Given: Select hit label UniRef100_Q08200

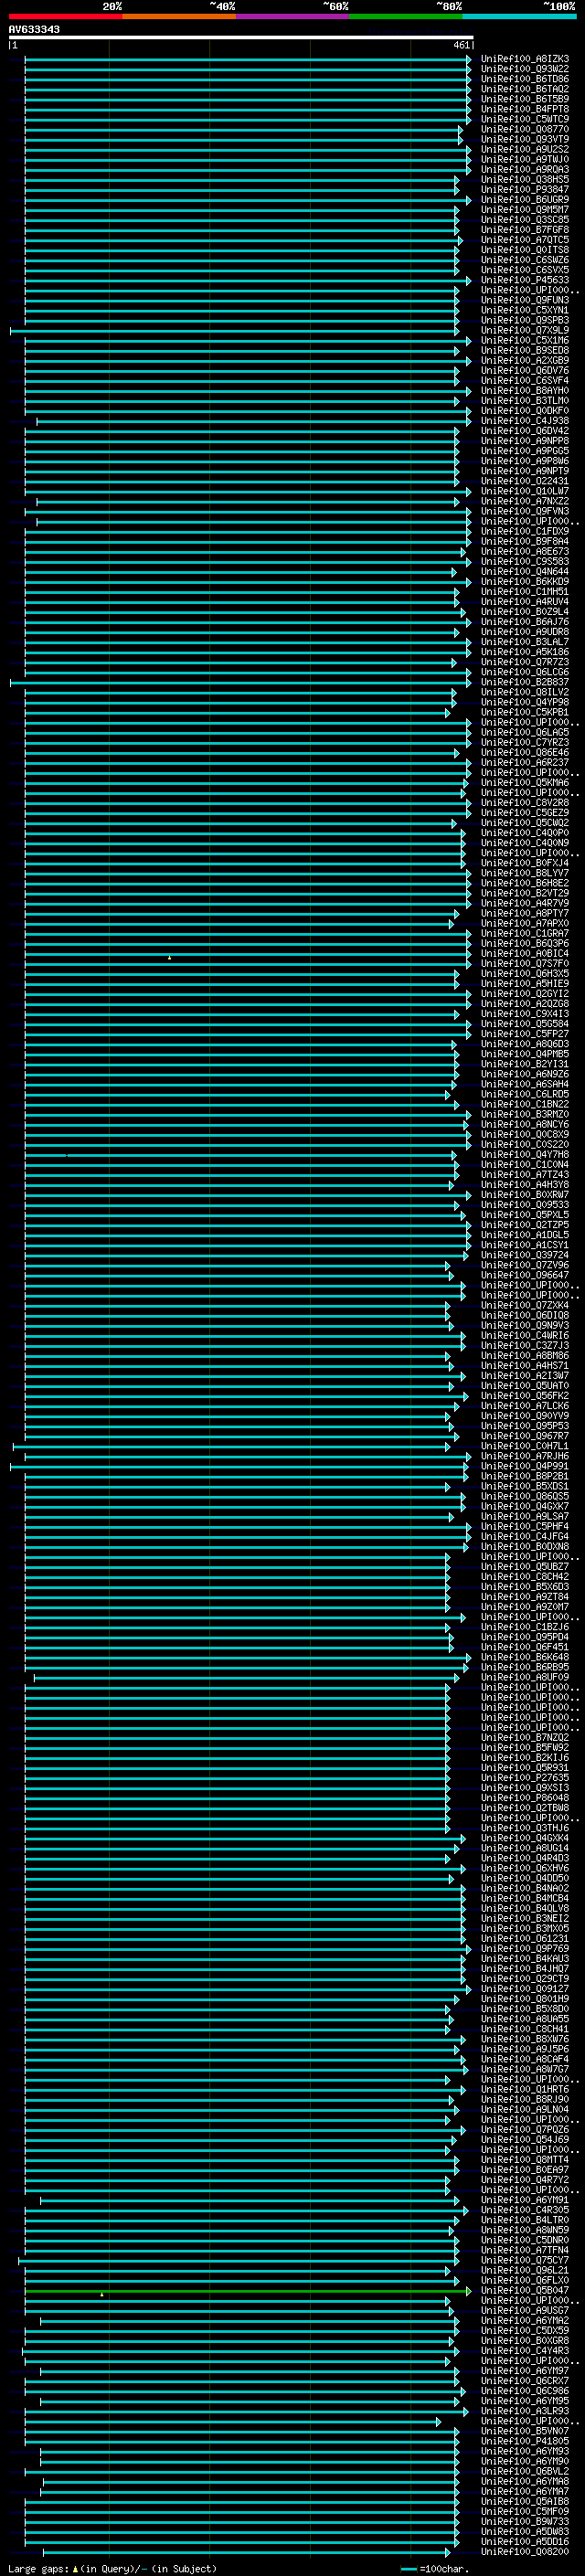Looking at the screenshot, I should click(525, 2551).
